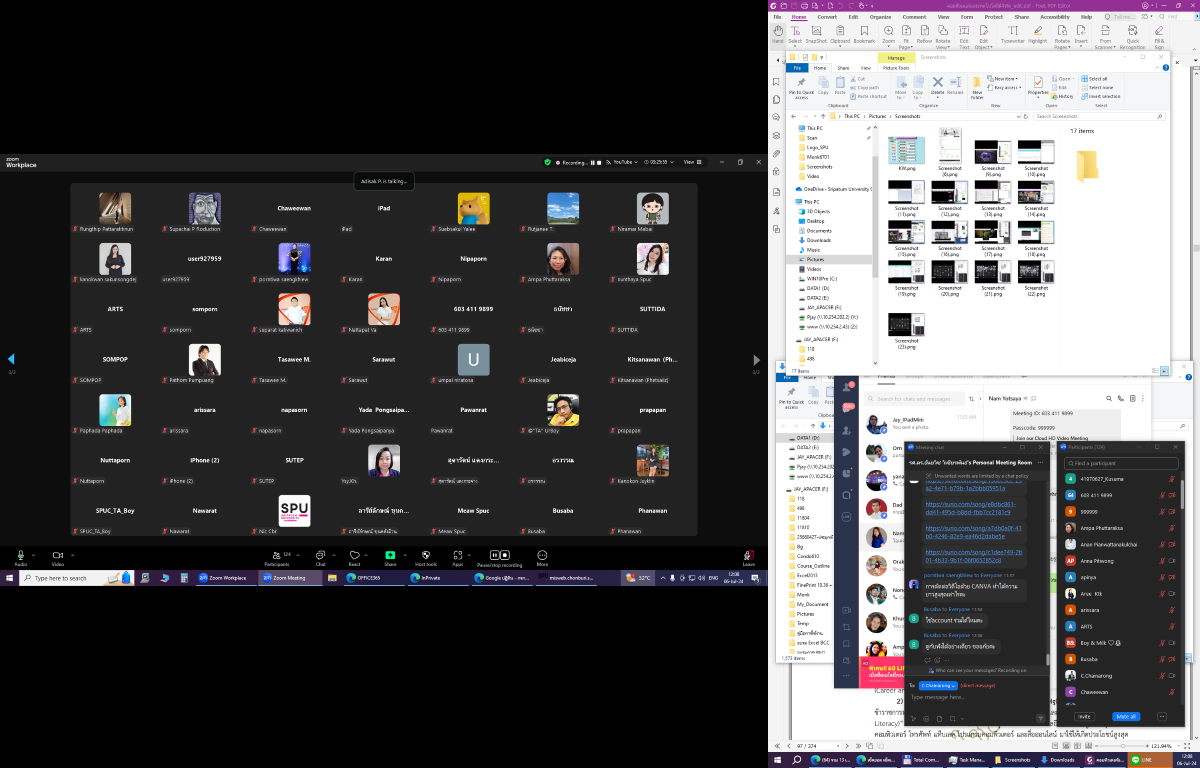
Task: Open the Picture Tools tab in File Explorer
Action: (896, 68)
